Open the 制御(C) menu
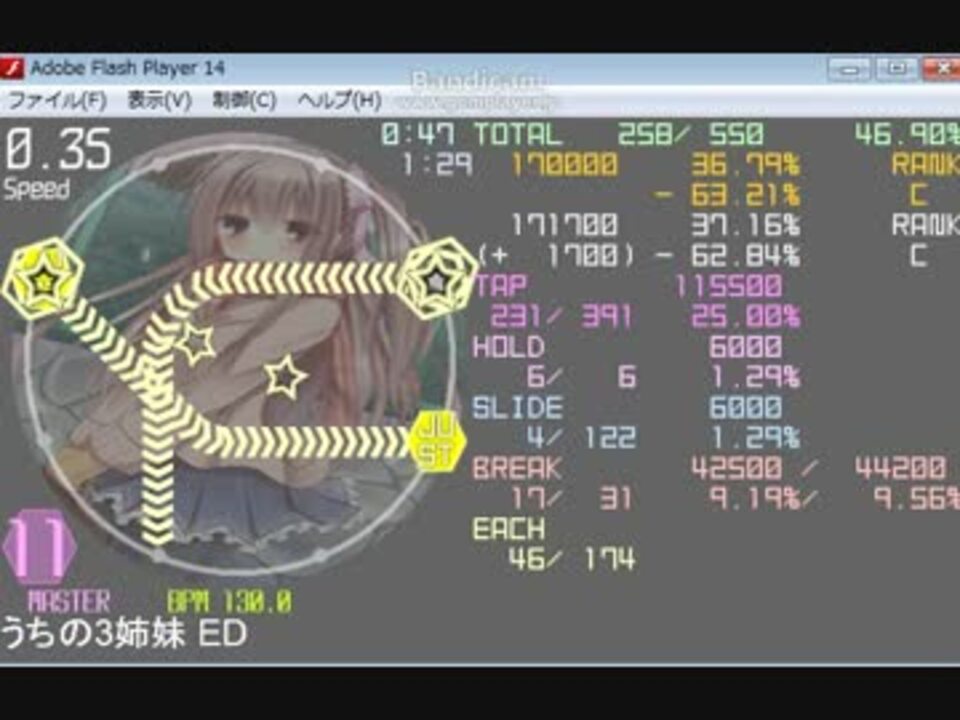 click(244, 100)
